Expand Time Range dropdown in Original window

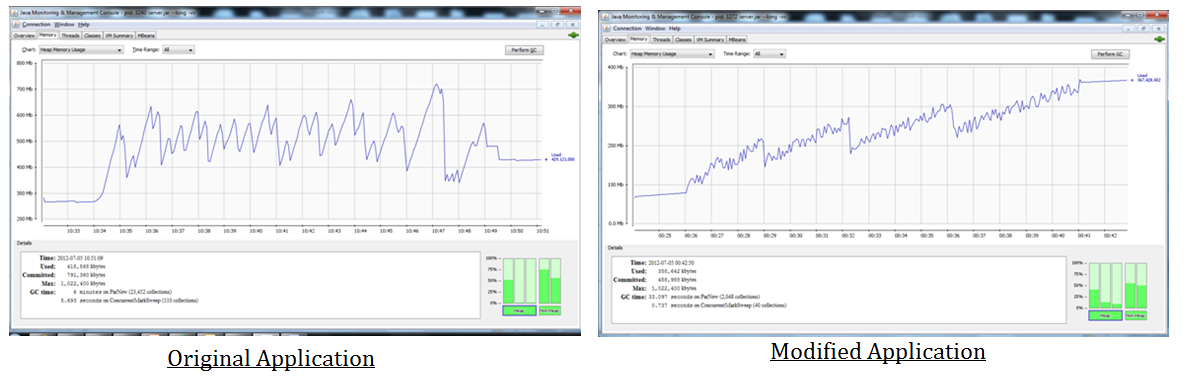pyautogui.click(x=179, y=49)
